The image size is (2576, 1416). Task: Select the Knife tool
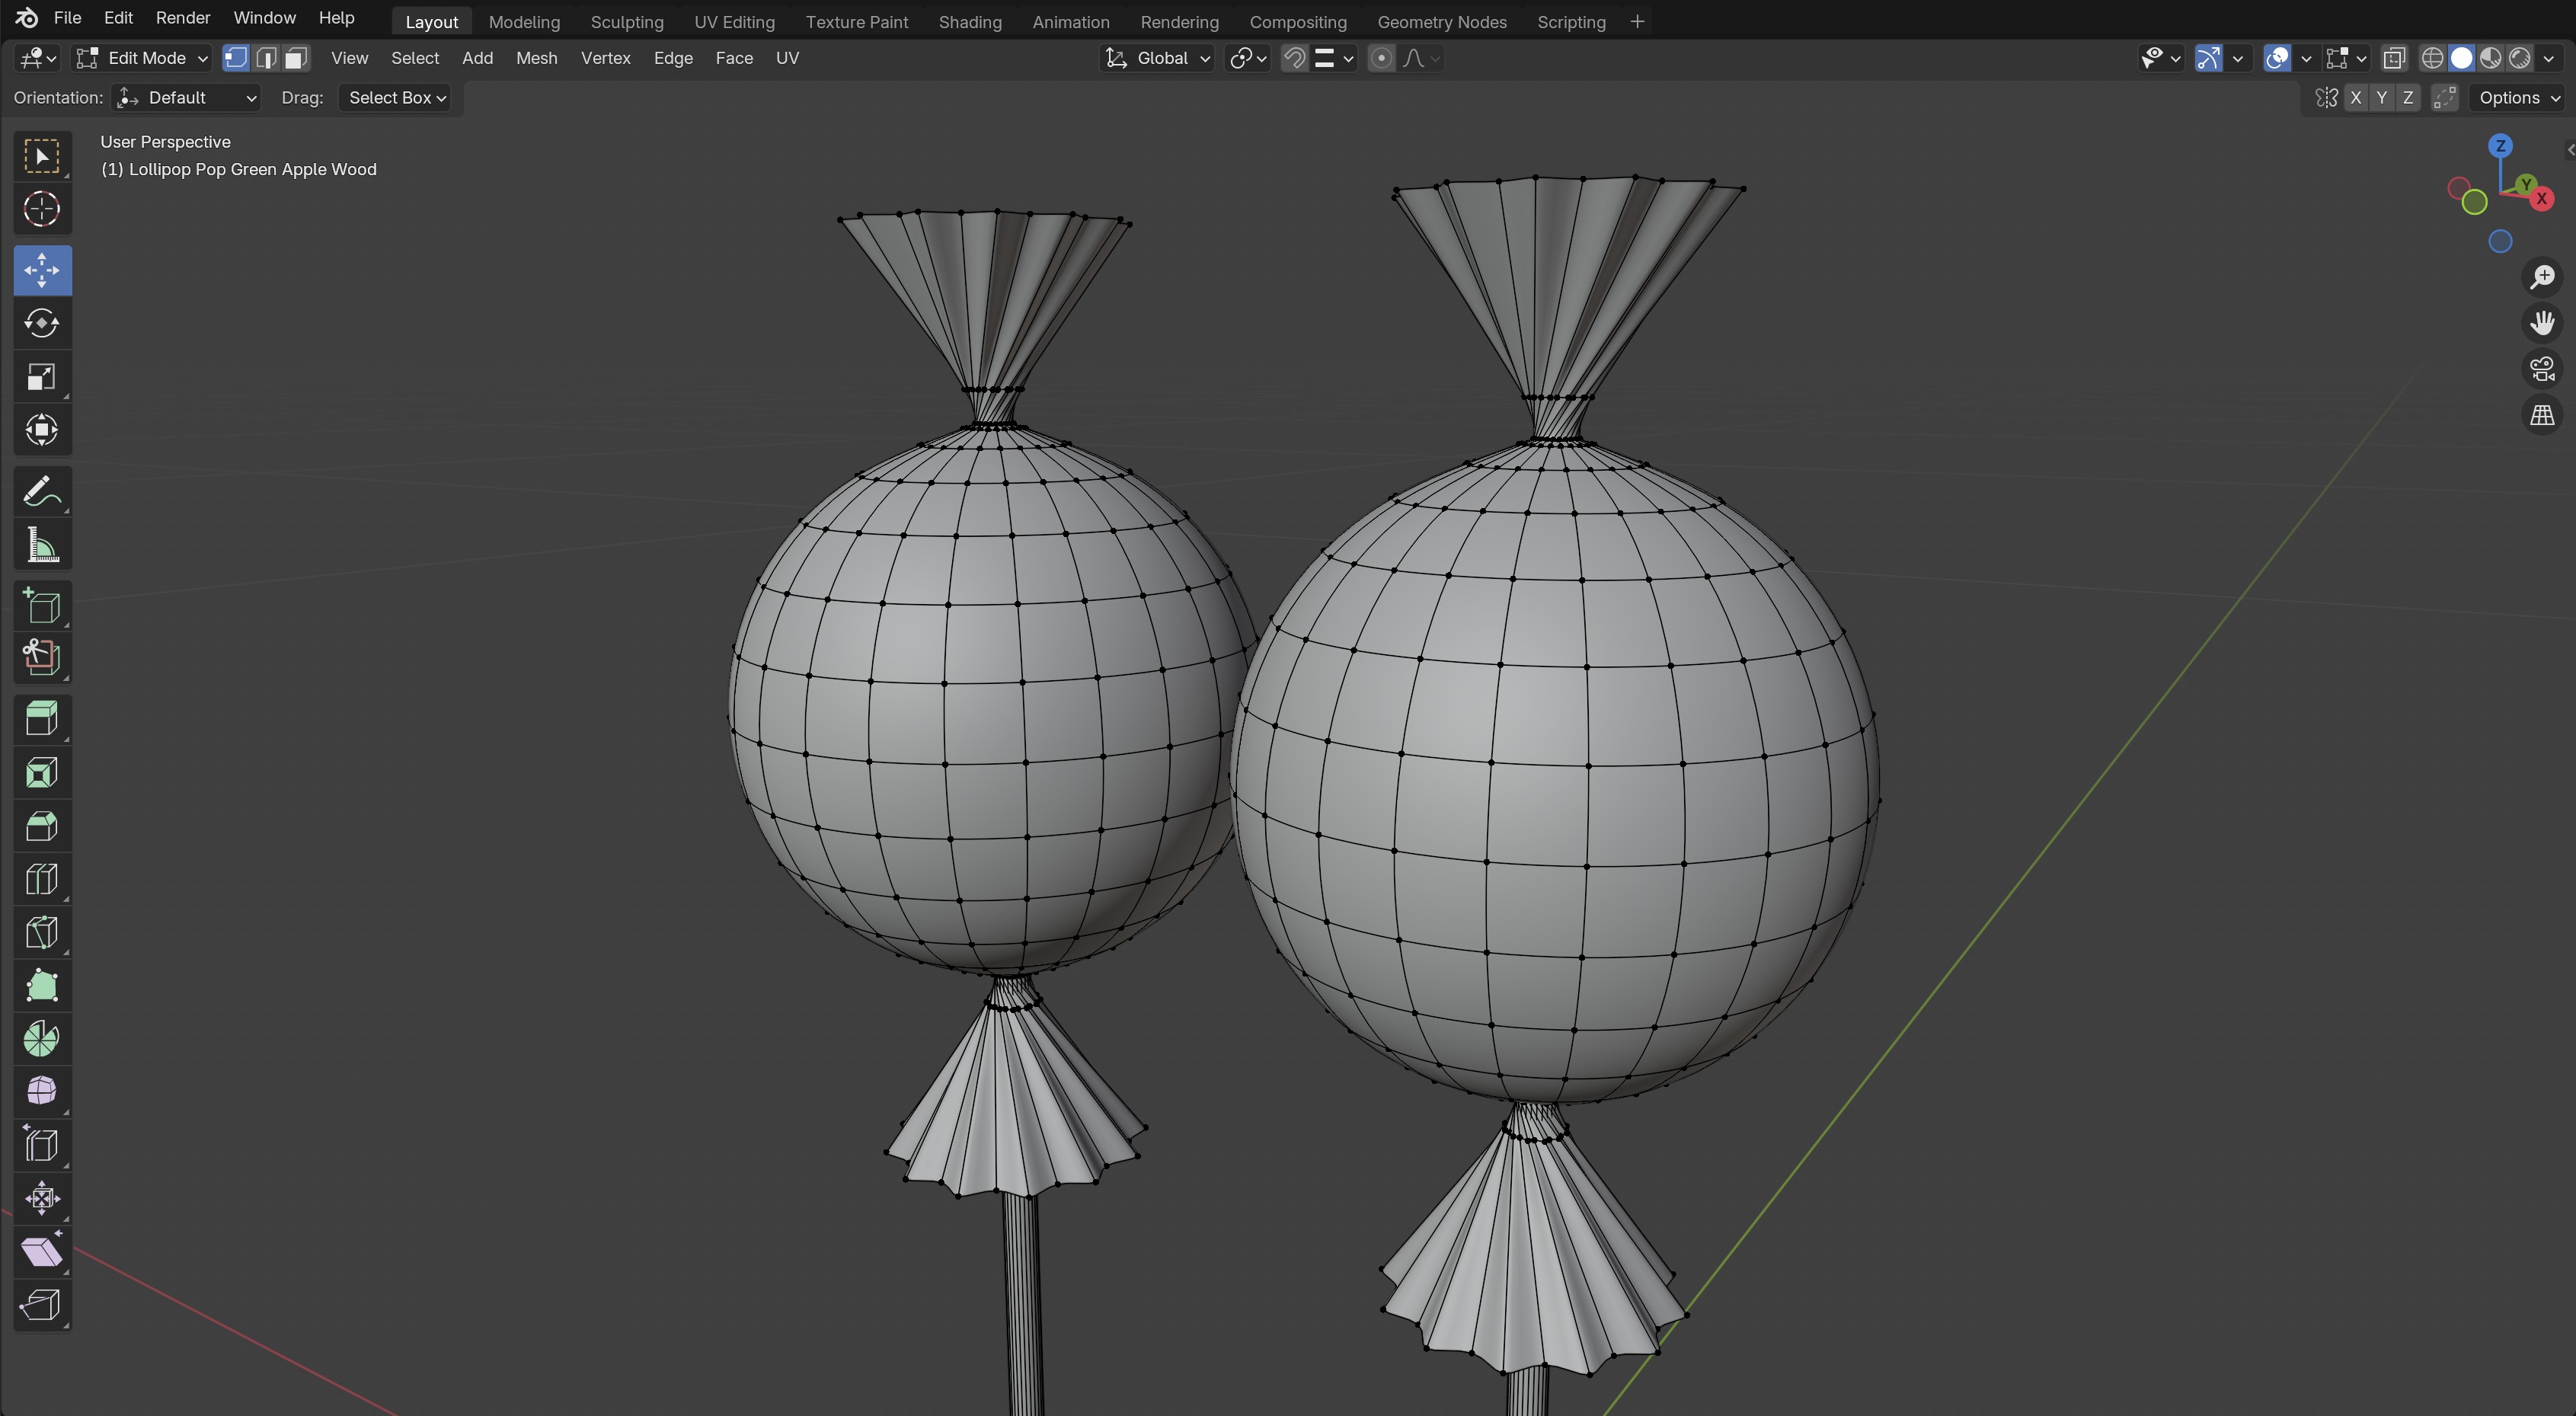tap(42, 933)
